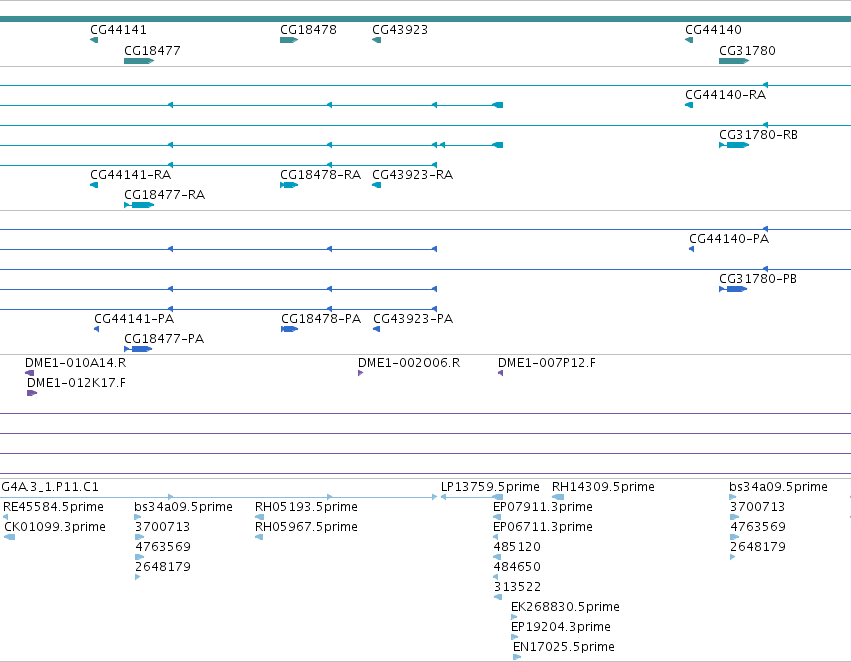The width and height of the screenshot is (851, 662).
Task: Select the EP19204.3prime label
Action: coord(561,627)
